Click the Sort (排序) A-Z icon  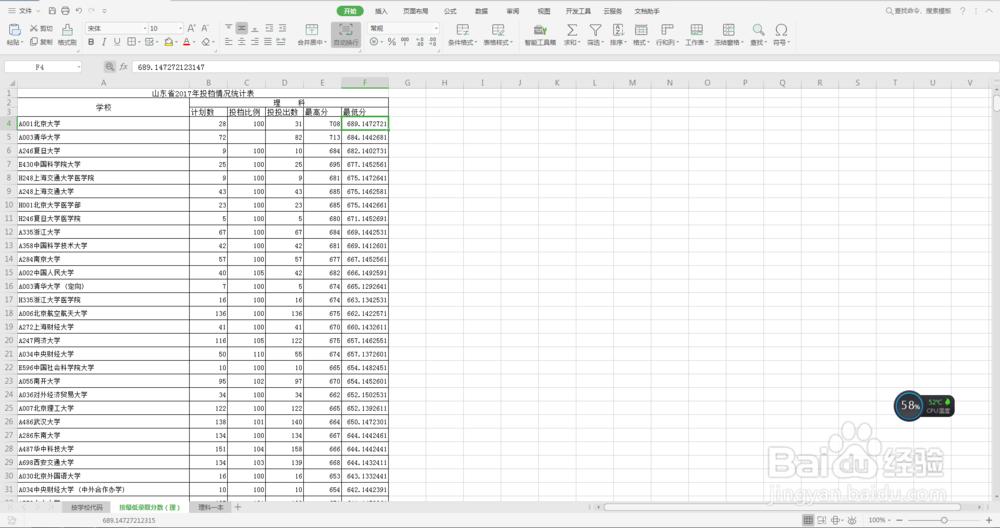point(618,29)
